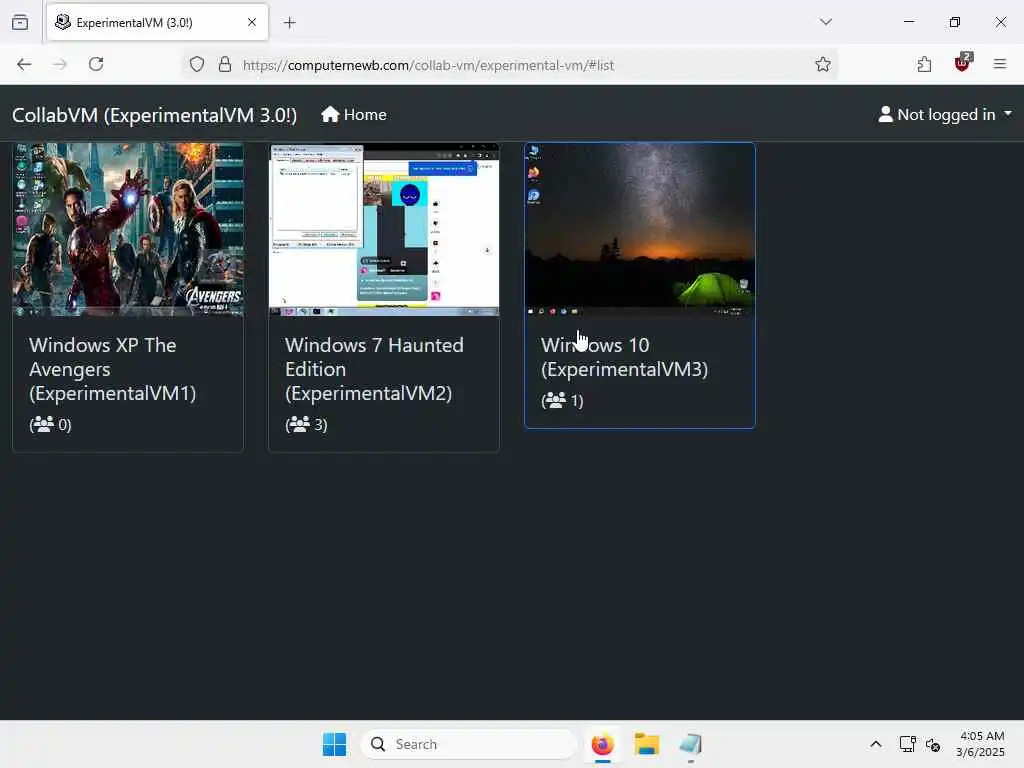Select the Windows 10 (ExperimentalVM3) title
Image resolution: width=1024 pixels, height=768 pixels.
click(x=624, y=357)
